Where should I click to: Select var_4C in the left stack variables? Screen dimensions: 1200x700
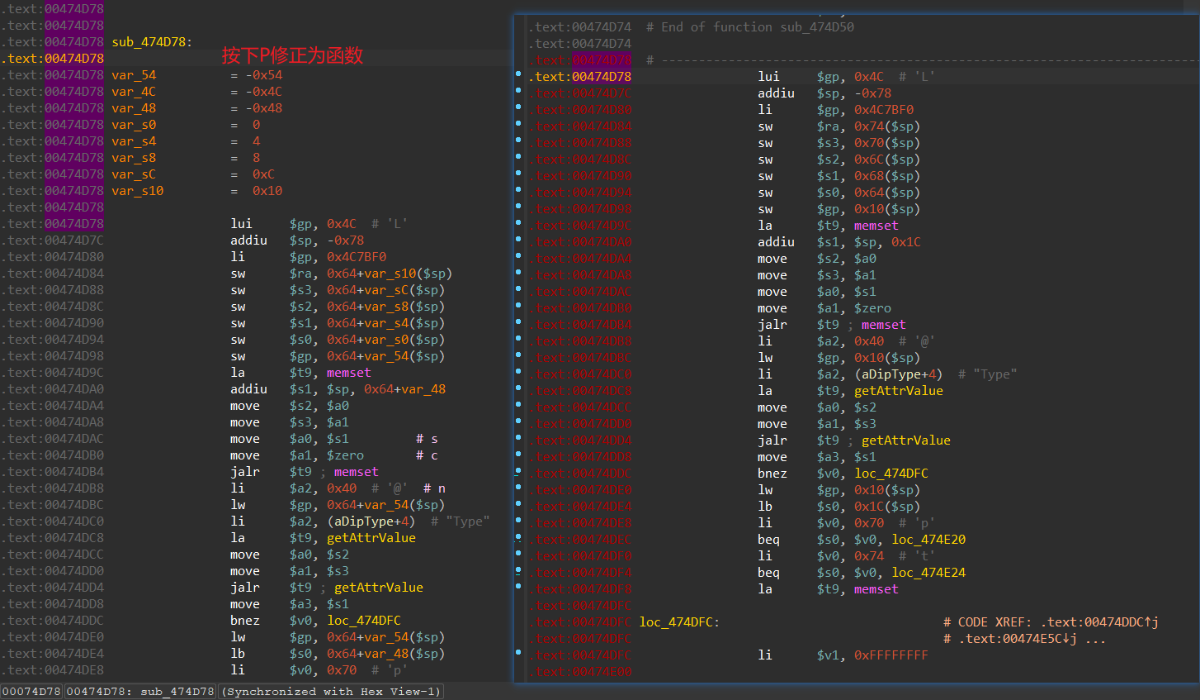click(x=134, y=92)
